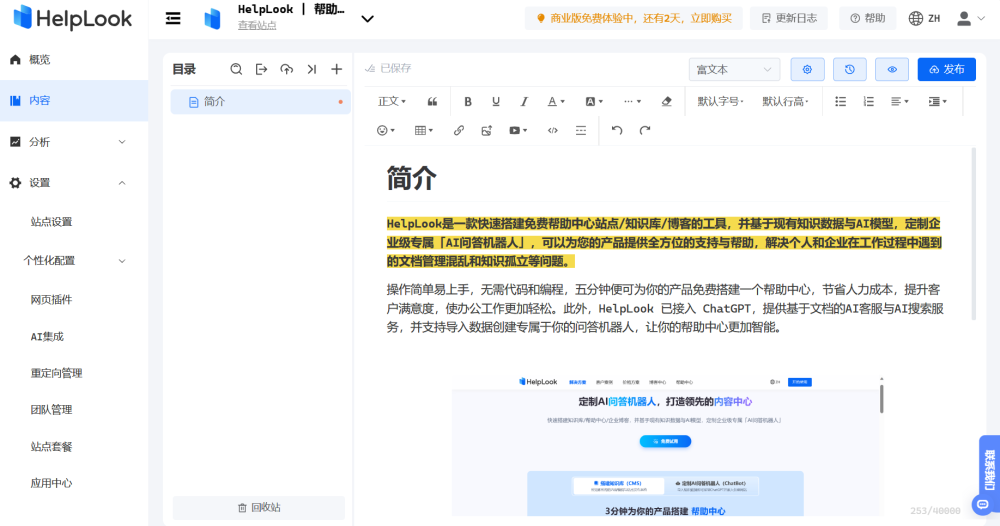Click the cloud upload import icon
Screen dimensions: 1000x526
click(286, 69)
